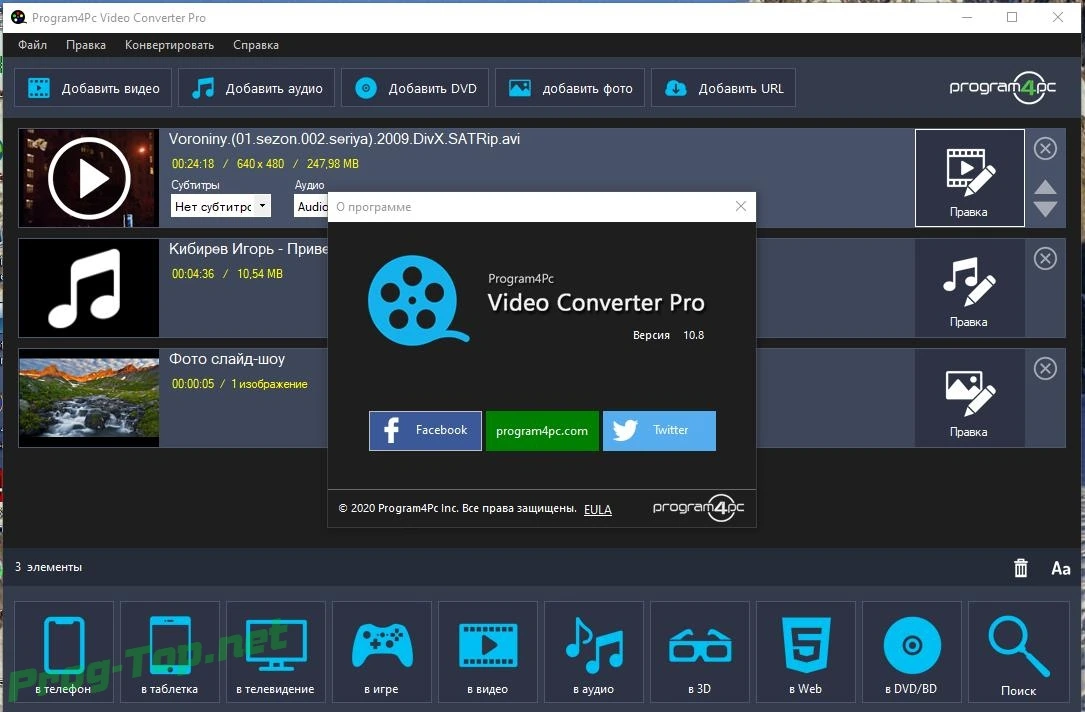
Task: Open the Правка menu in menu bar
Action: tap(86, 45)
